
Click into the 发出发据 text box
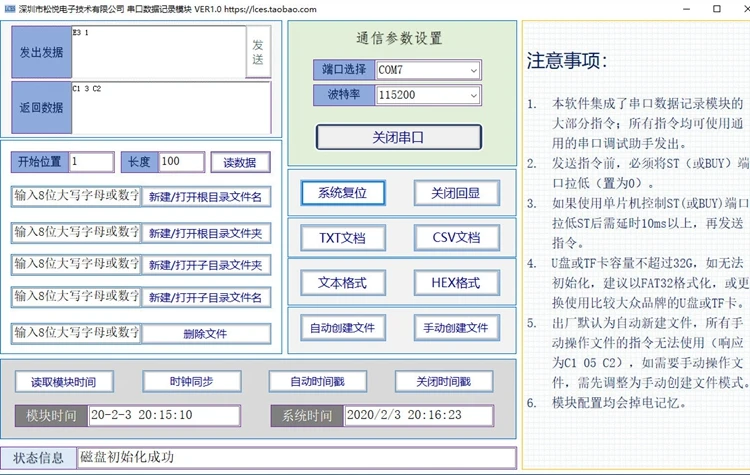coord(159,52)
